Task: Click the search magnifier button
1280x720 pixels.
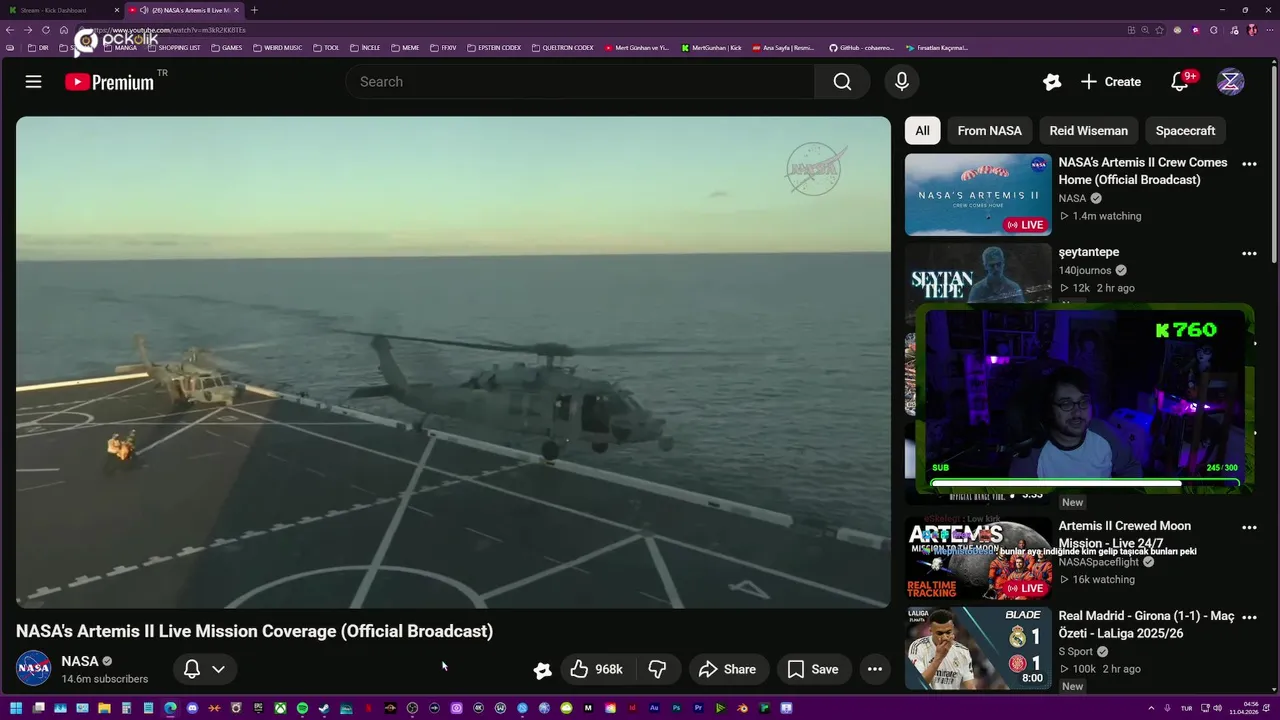Action: 842,82
